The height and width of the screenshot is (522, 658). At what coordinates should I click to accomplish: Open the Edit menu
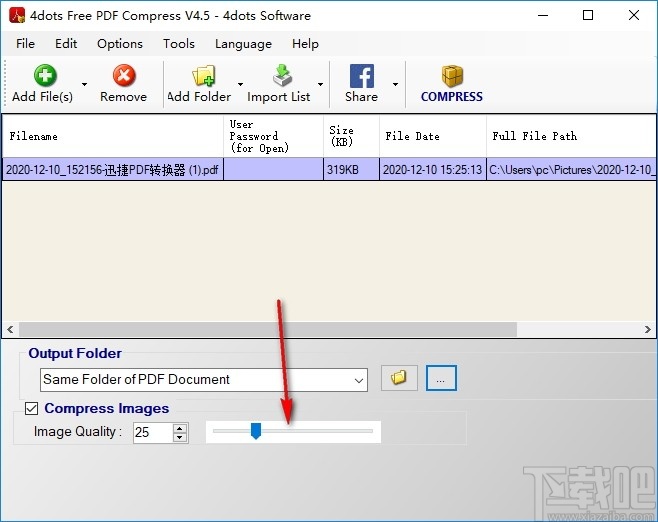tap(66, 44)
